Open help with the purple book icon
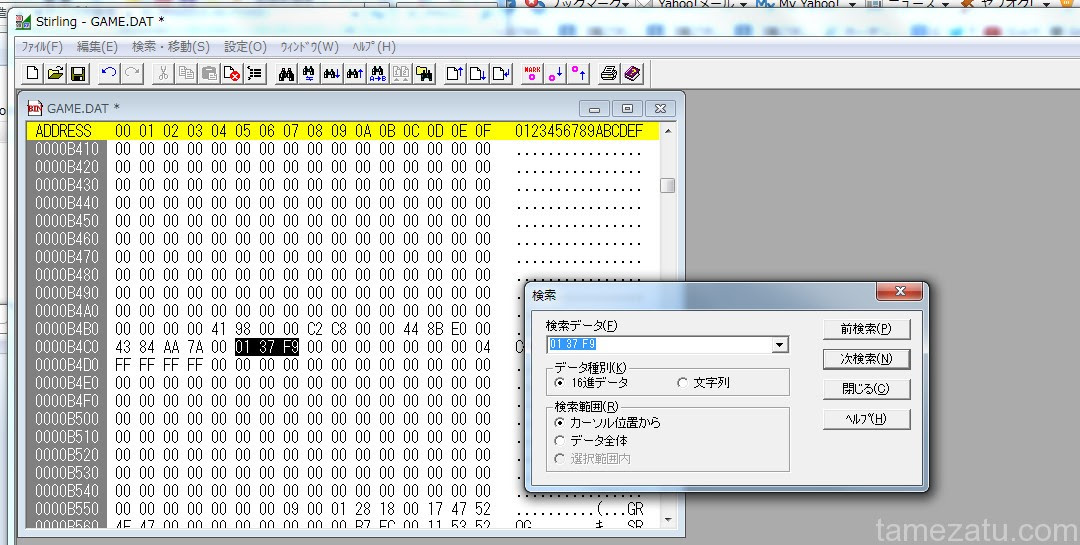The image size is (1080, 545). (x=632, y=73)
